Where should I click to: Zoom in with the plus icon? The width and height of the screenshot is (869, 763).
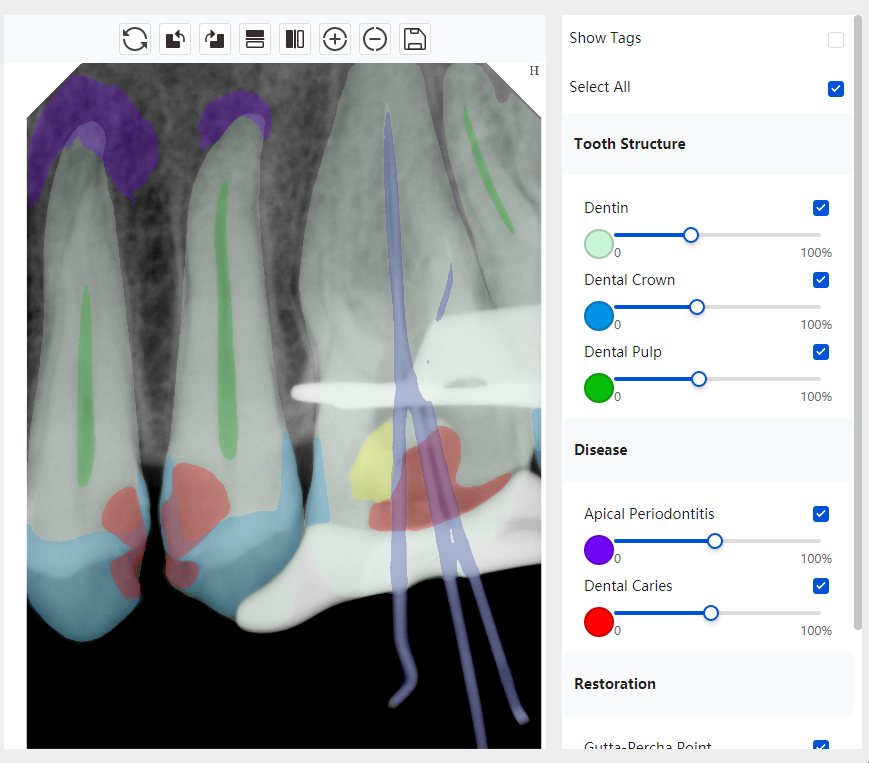click(335, 39)
